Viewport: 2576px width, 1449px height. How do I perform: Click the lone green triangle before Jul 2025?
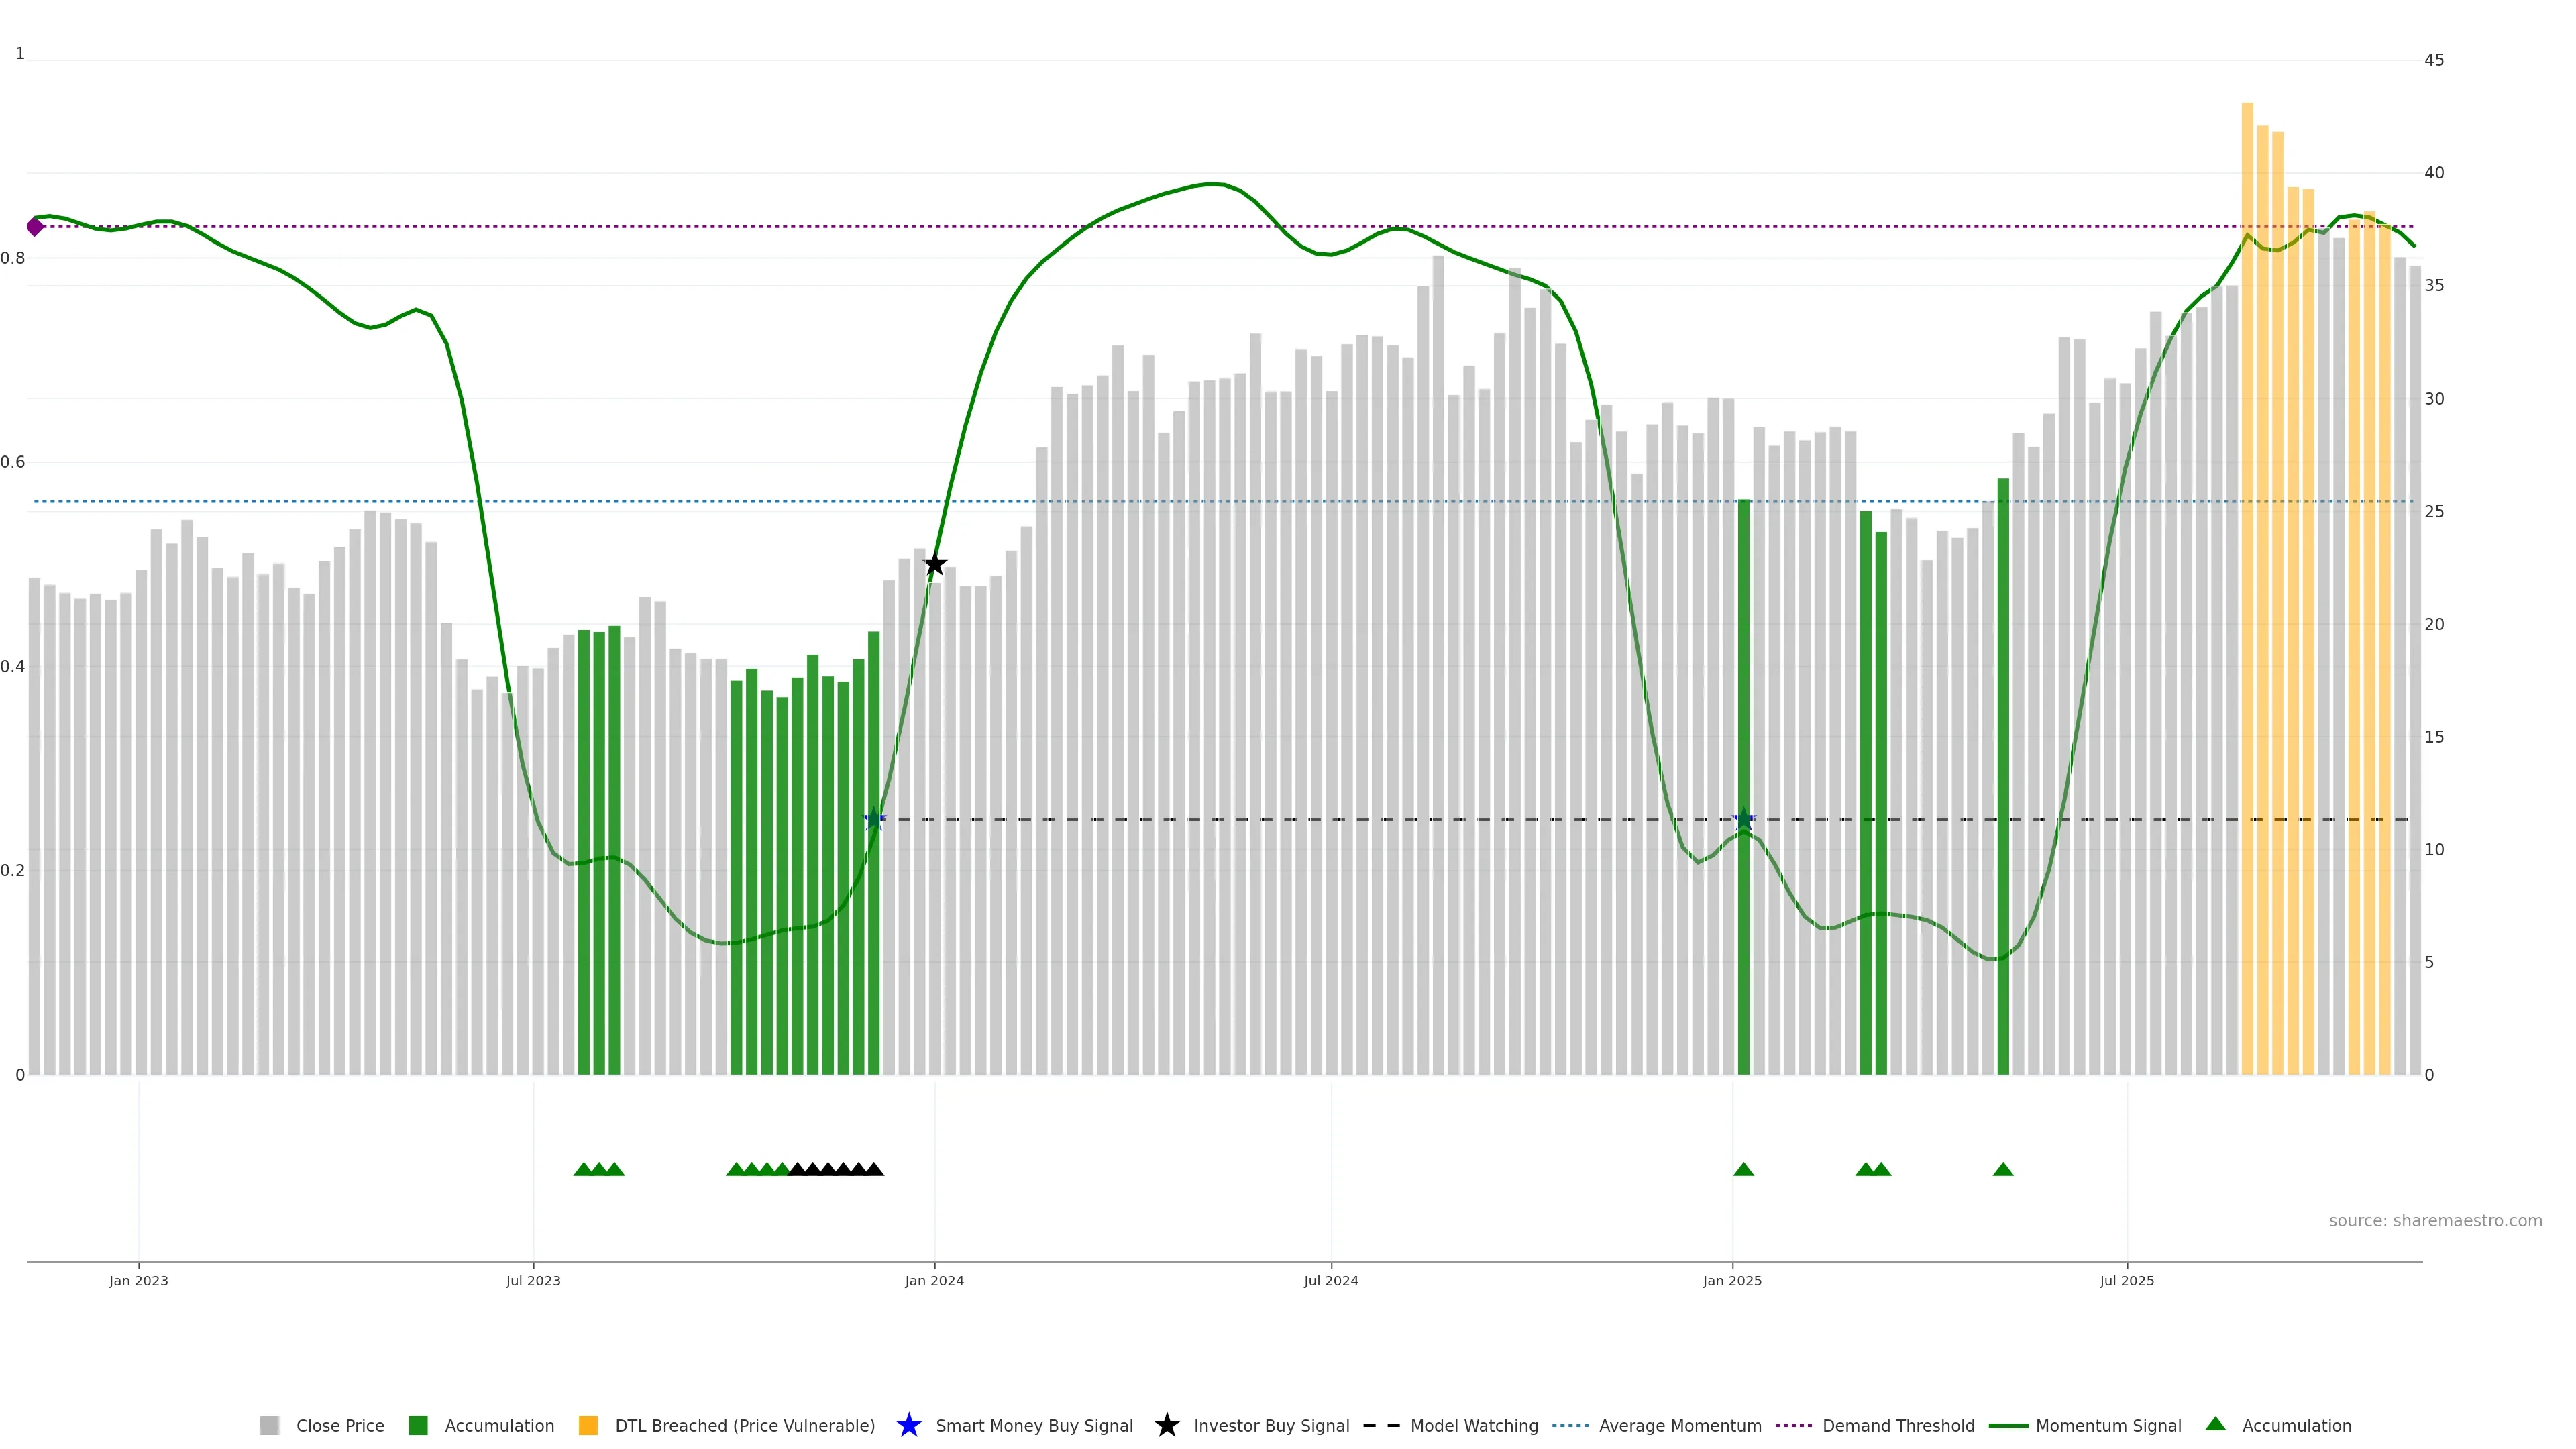click(2002, 1169)
